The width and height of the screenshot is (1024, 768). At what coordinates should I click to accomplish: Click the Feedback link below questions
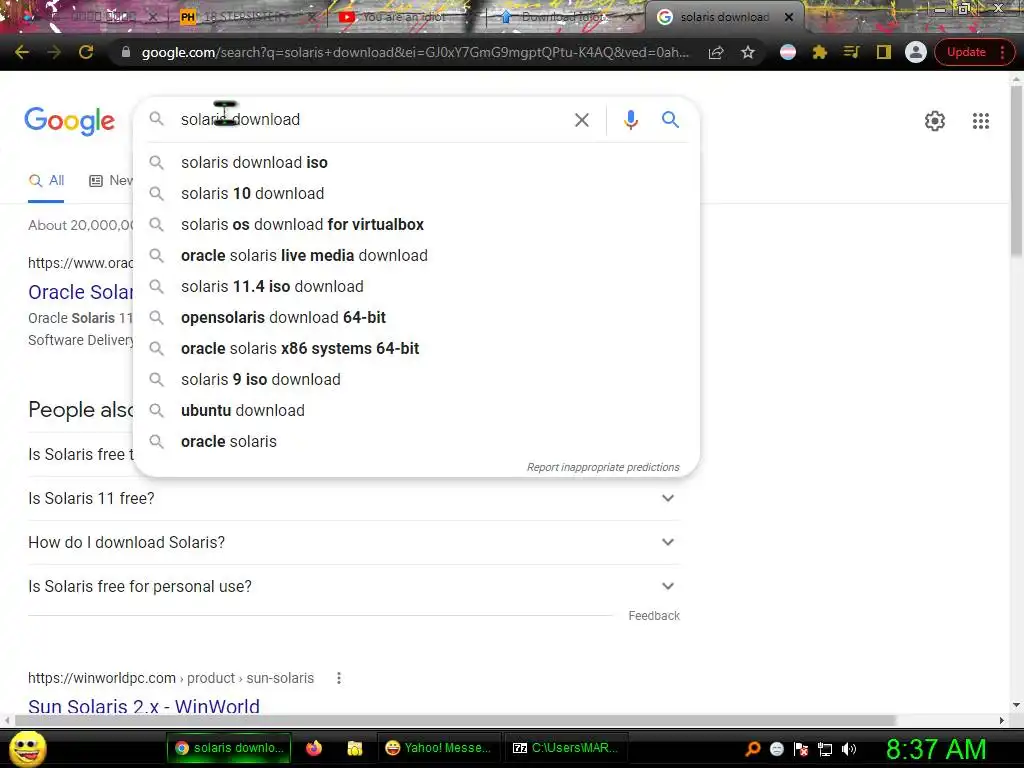point(654,616)
